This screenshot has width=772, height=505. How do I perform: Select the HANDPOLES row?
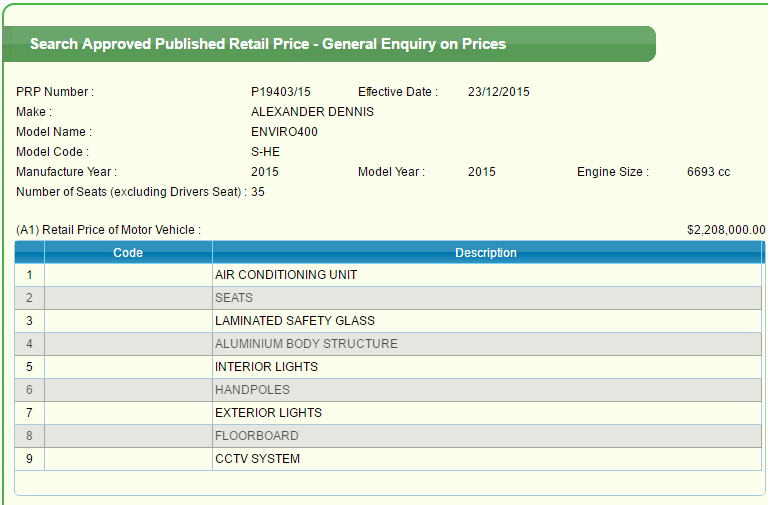click(252, 390)
